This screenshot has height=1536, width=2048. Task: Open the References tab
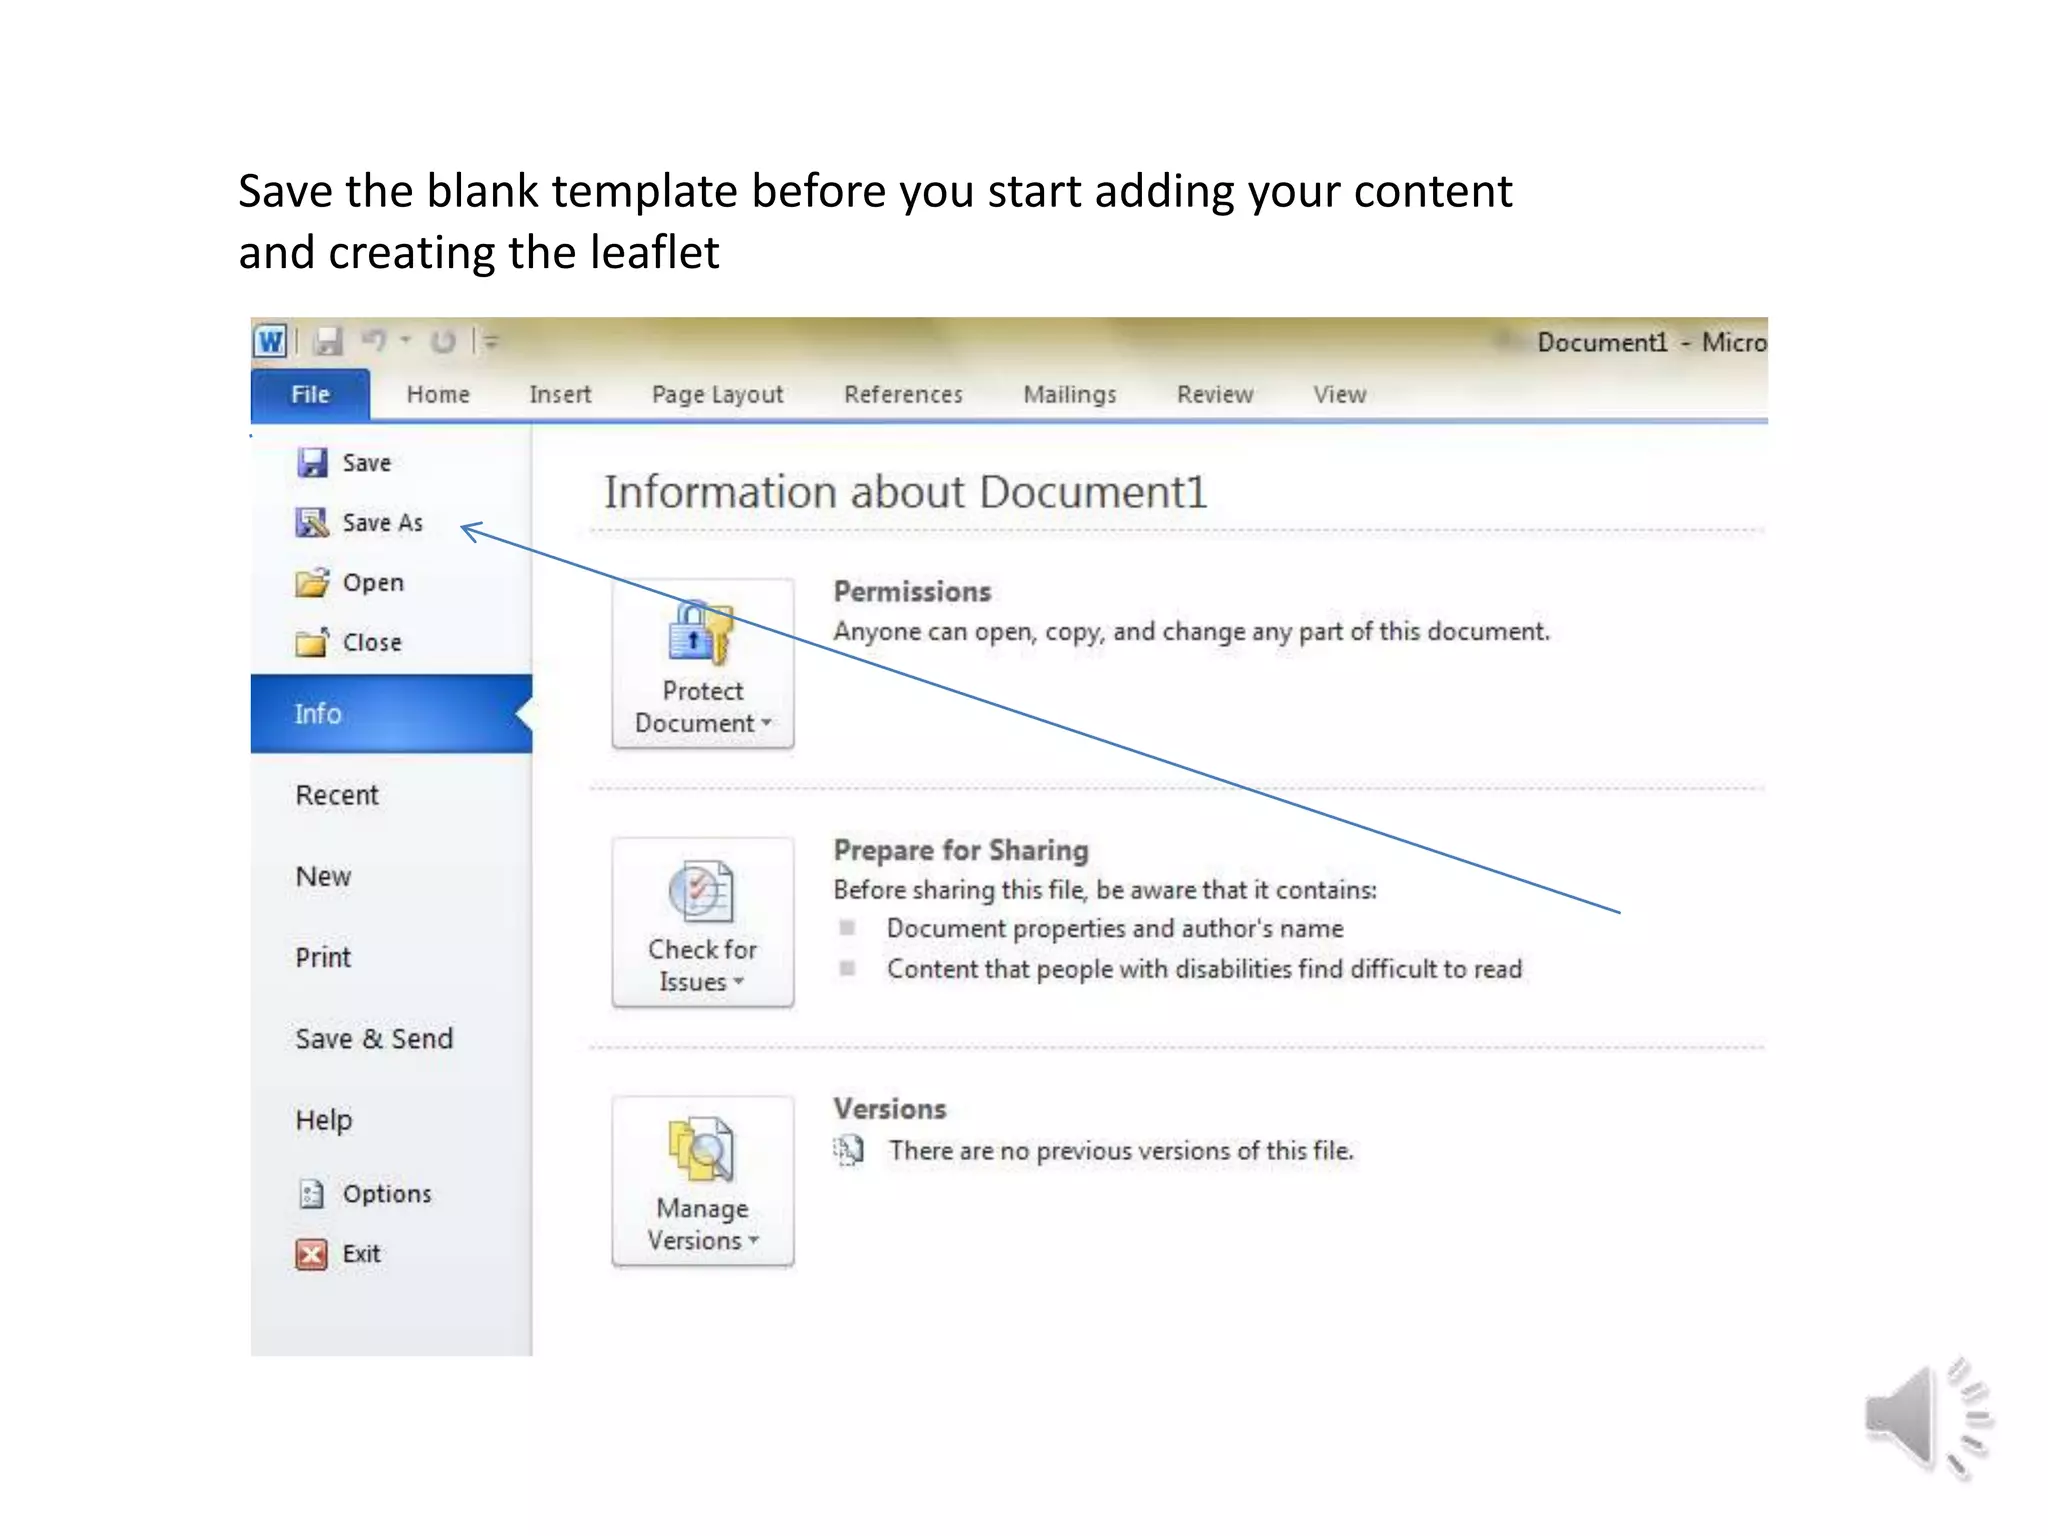click(x=903, y=395)
